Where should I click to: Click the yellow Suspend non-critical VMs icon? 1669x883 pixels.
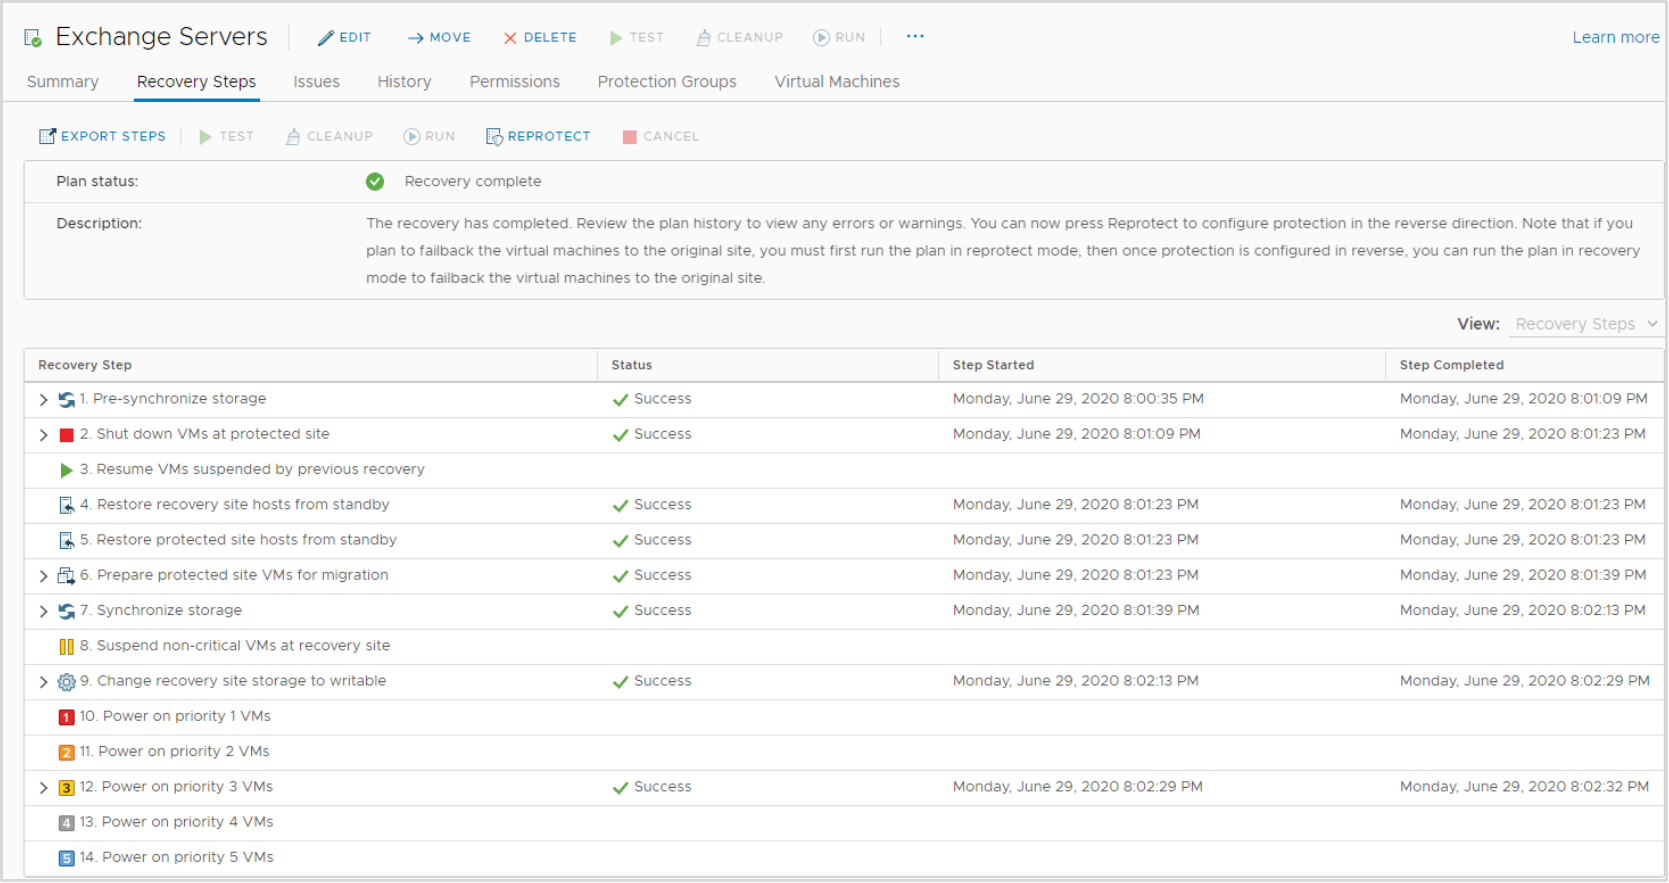66,647
